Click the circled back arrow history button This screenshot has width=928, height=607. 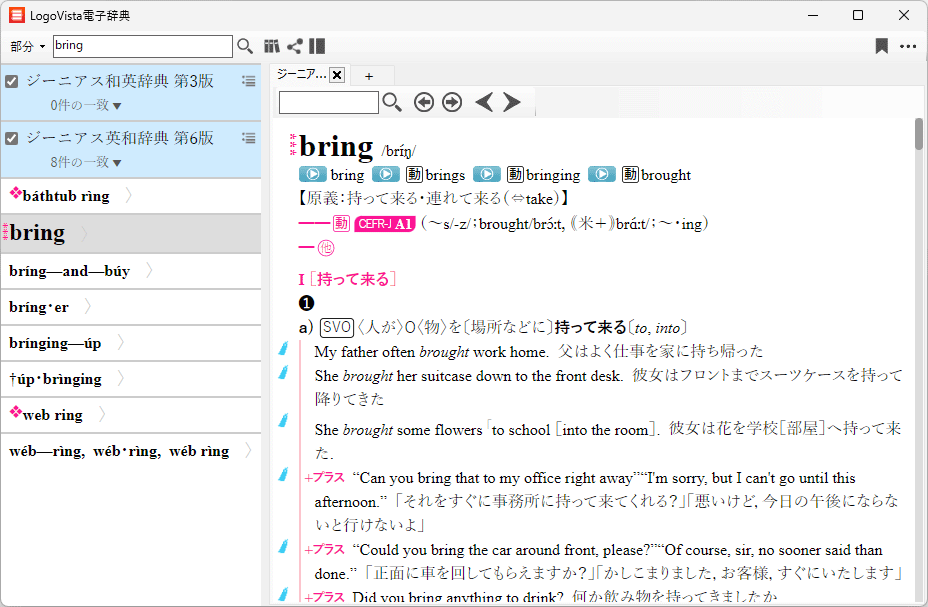[x=424, y=102]
